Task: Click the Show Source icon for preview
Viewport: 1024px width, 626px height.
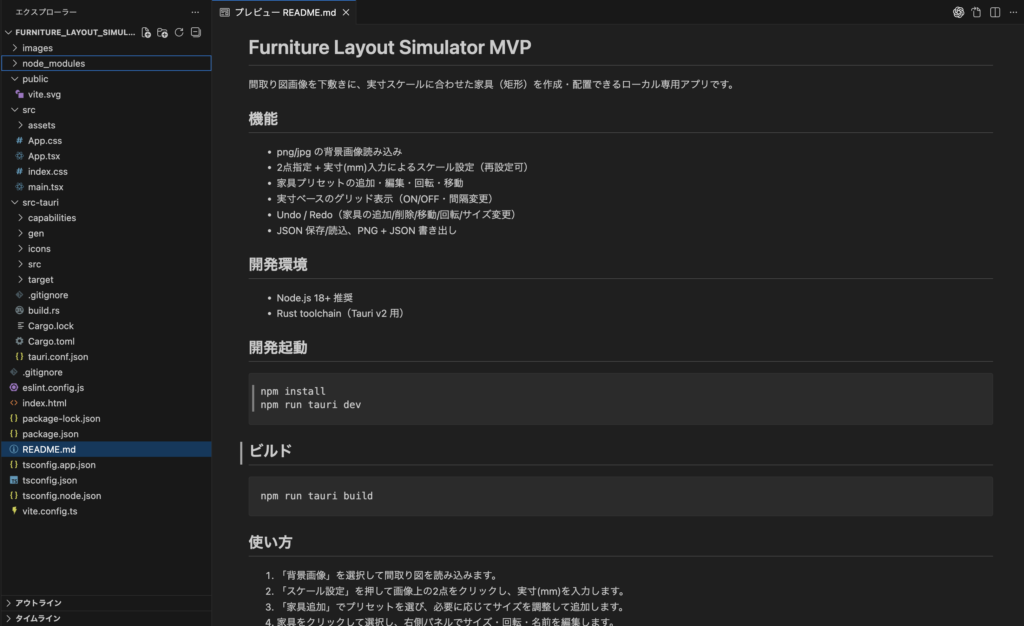Action: 977,12
